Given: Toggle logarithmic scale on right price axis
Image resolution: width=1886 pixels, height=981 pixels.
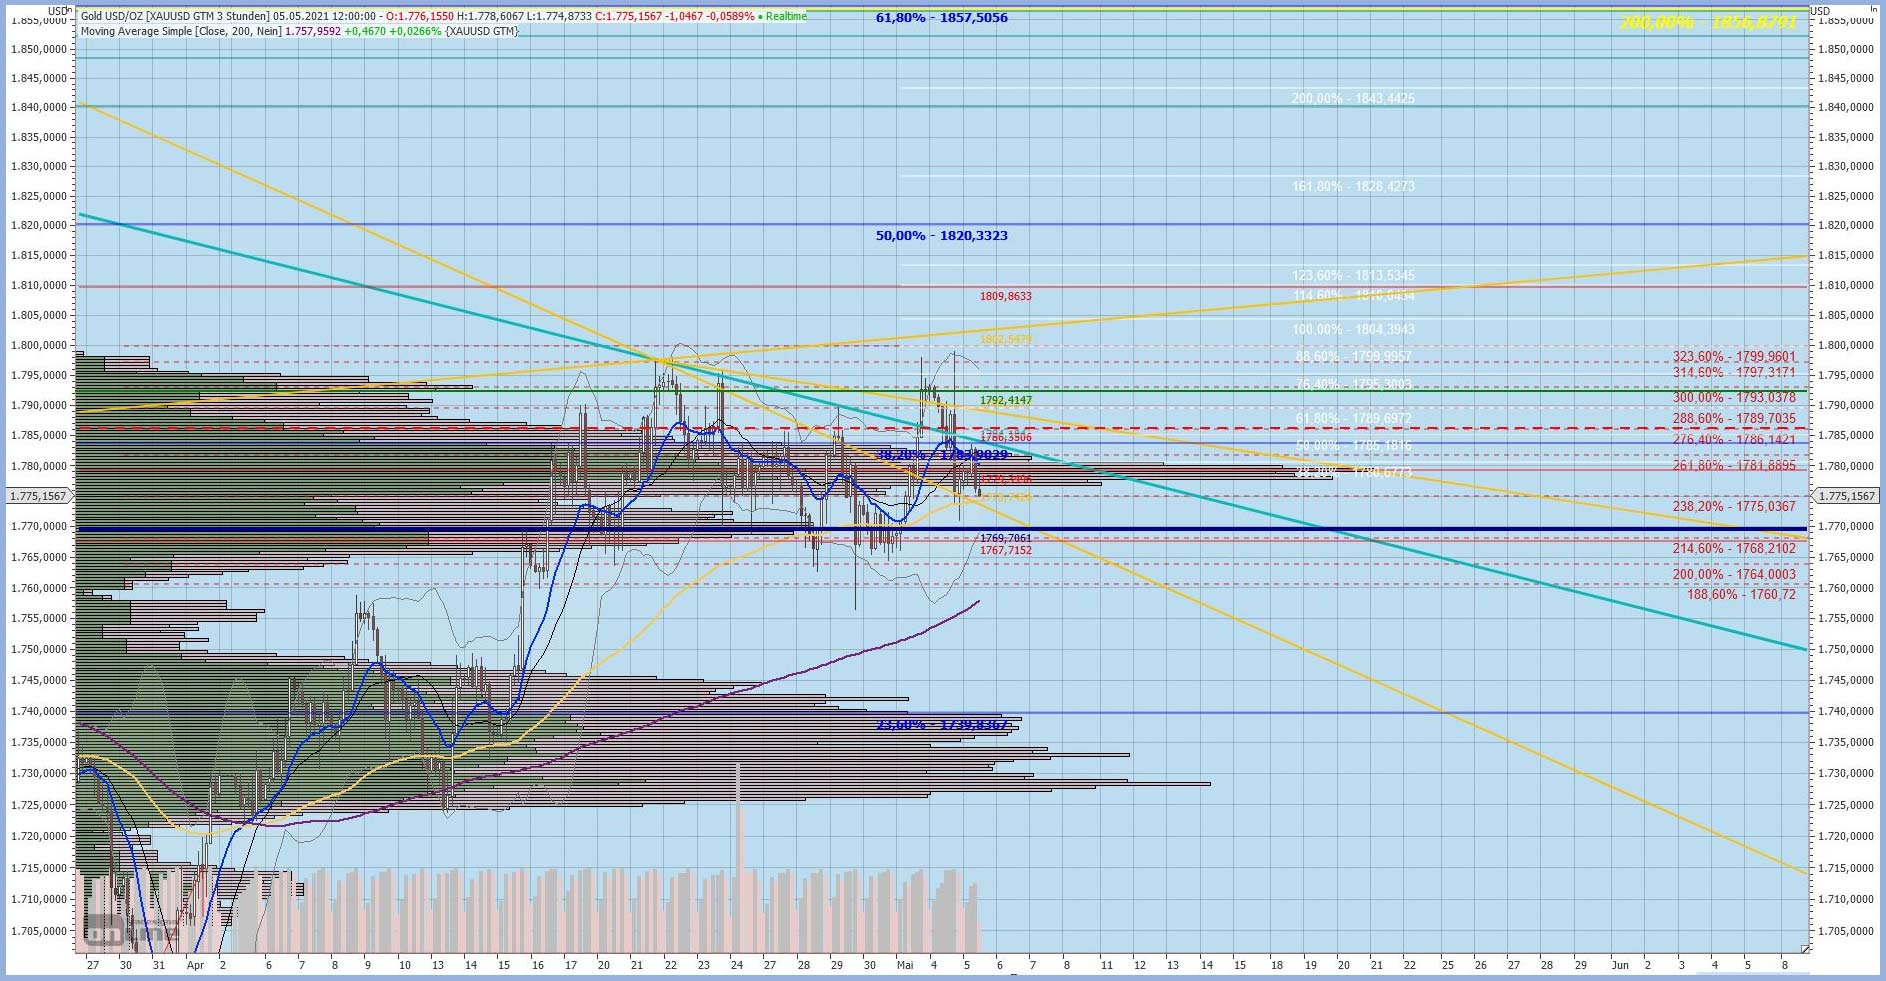Looking at the screenshot, I should point(1873,9).
